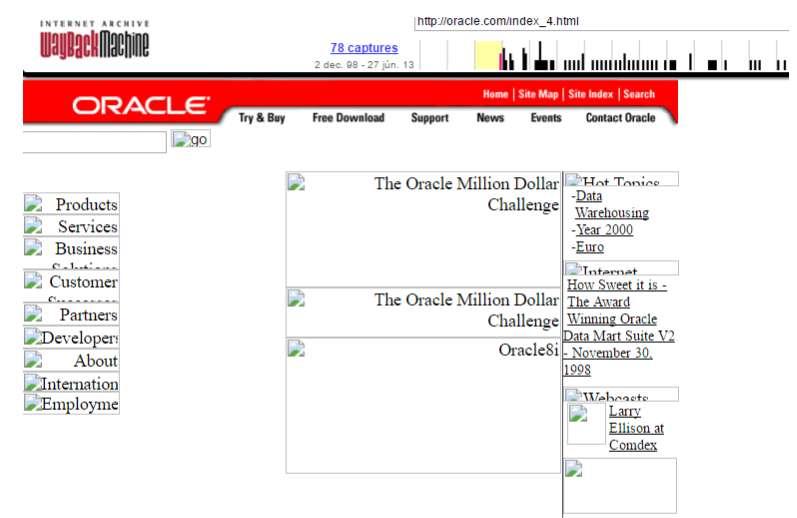Click the Webcasts header image

(x=621, y=394)
